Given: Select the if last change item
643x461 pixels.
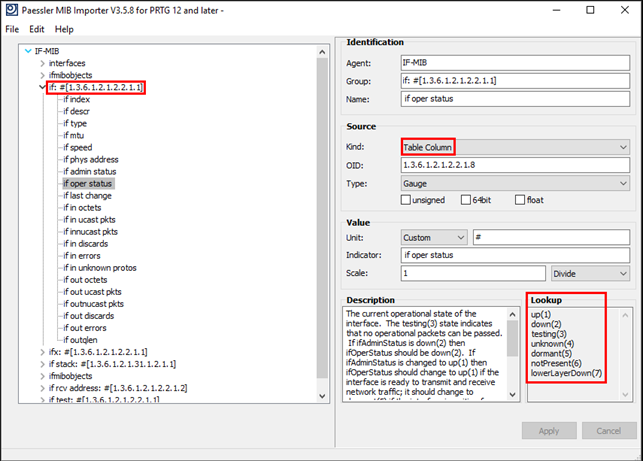Looking at the screenshot, I should (87, 196).
